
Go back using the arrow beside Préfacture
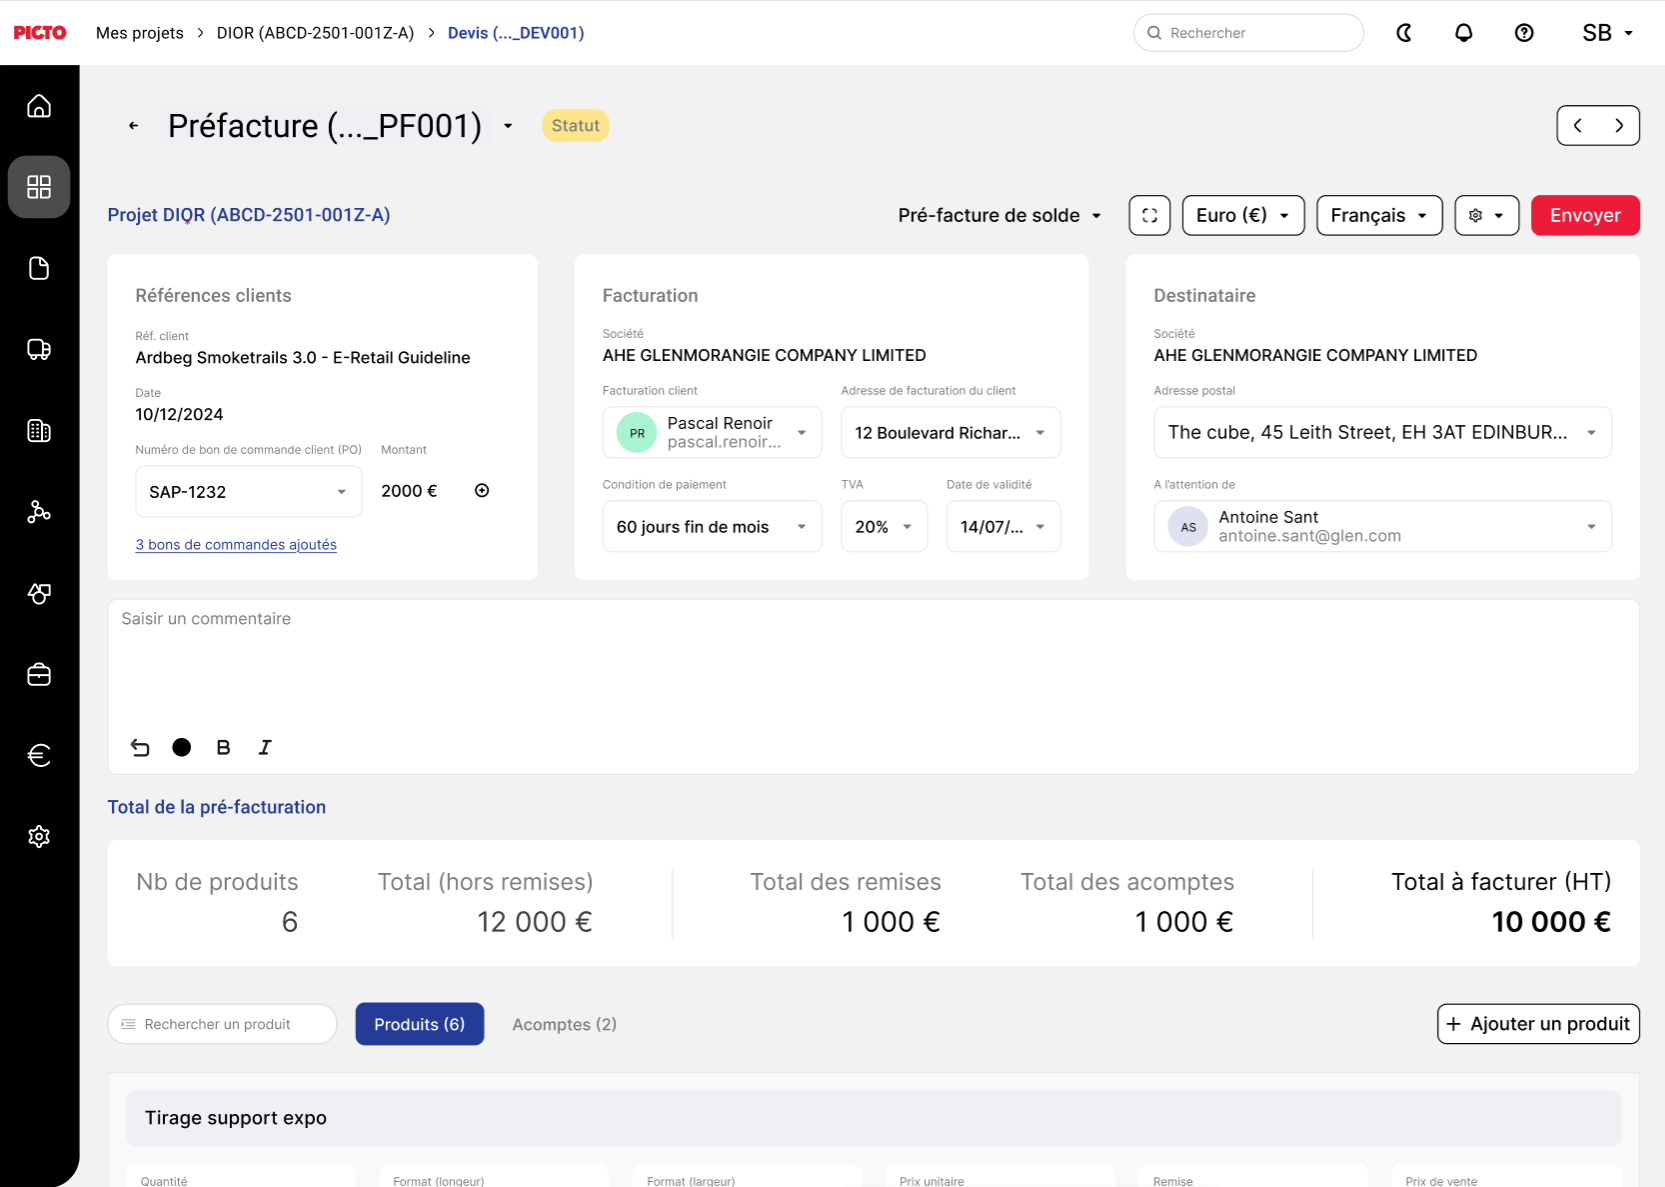pos(133,126)
